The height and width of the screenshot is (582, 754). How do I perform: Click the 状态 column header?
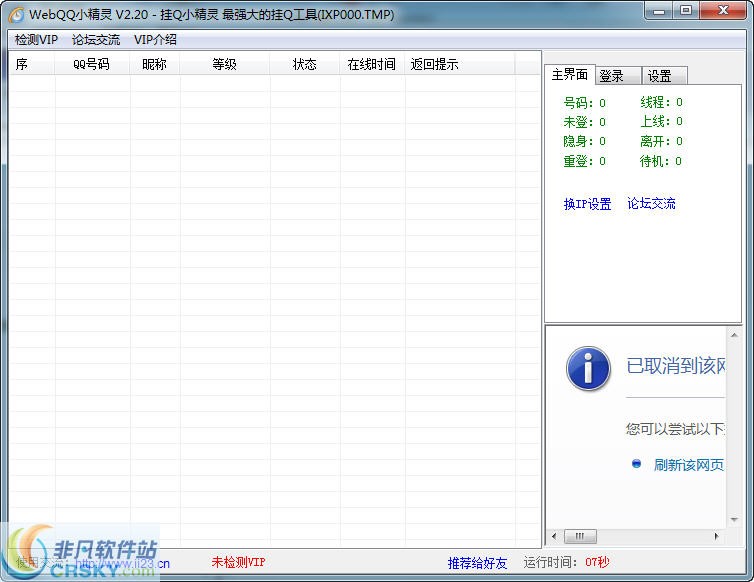click(305, 64)
